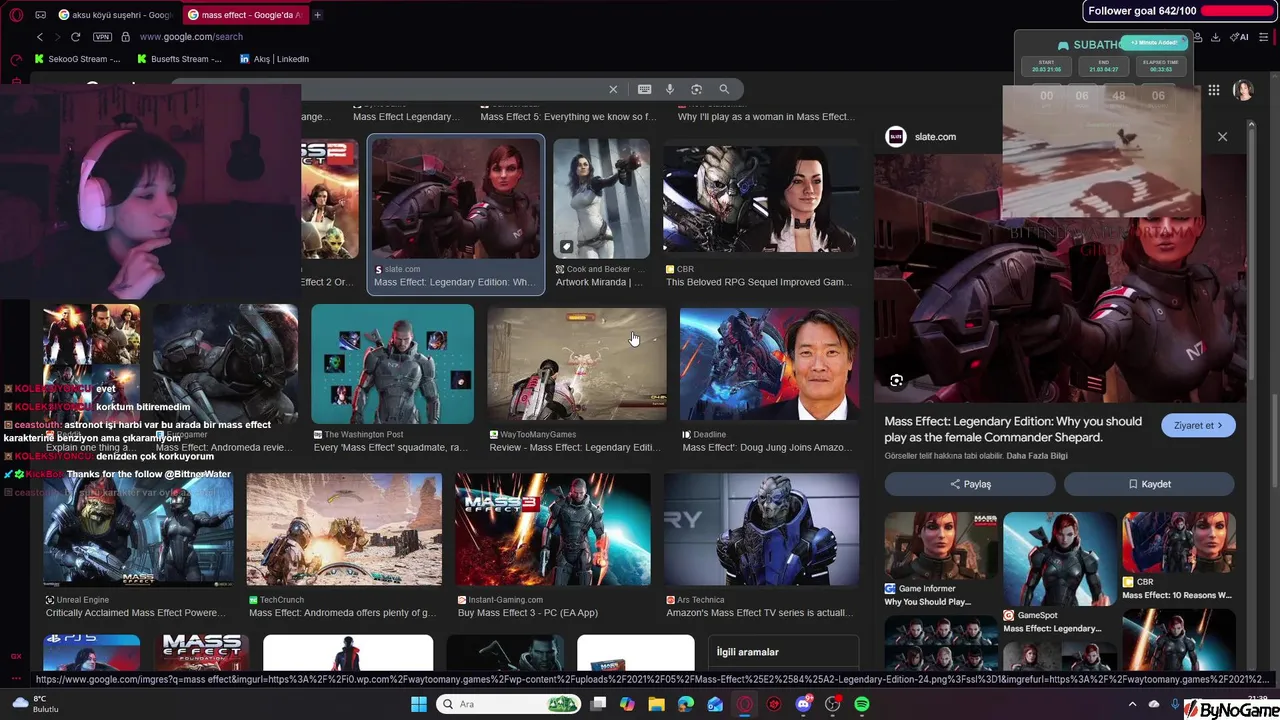Open the on-screen keyboard input tool
1280x720 pixels.
pyautogui.click(x=645, y=89)
